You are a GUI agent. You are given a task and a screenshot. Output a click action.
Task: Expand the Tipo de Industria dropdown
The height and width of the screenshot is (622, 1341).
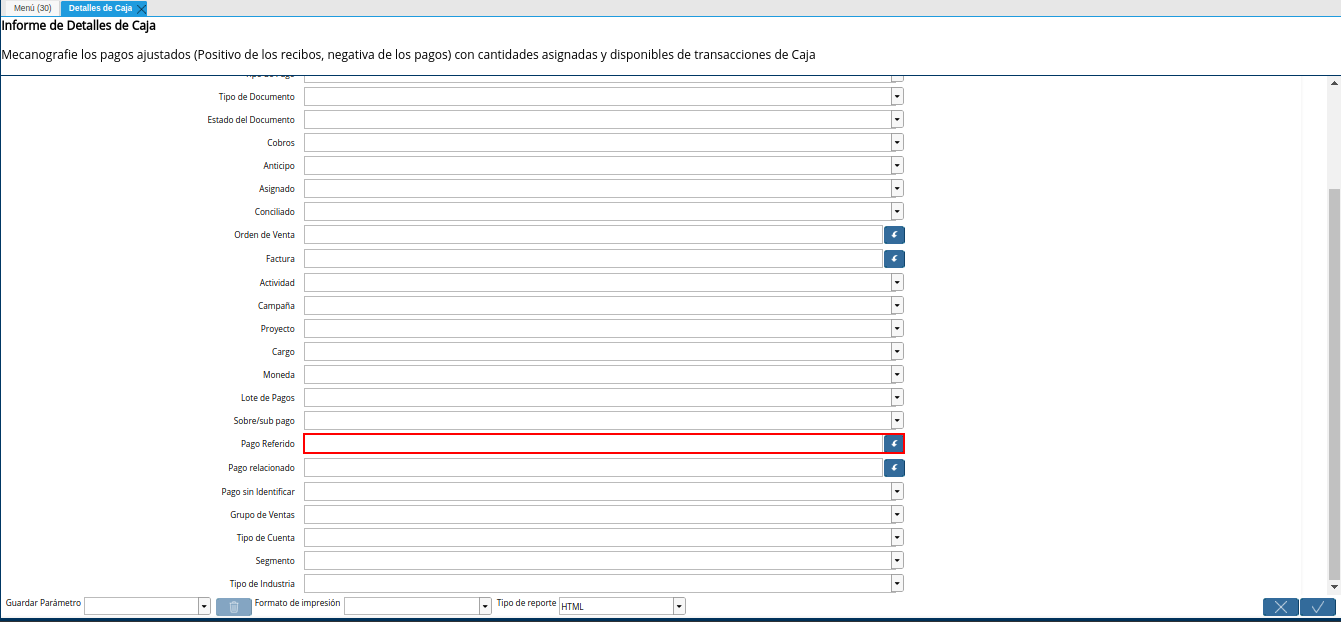click(x=897, y=584)
